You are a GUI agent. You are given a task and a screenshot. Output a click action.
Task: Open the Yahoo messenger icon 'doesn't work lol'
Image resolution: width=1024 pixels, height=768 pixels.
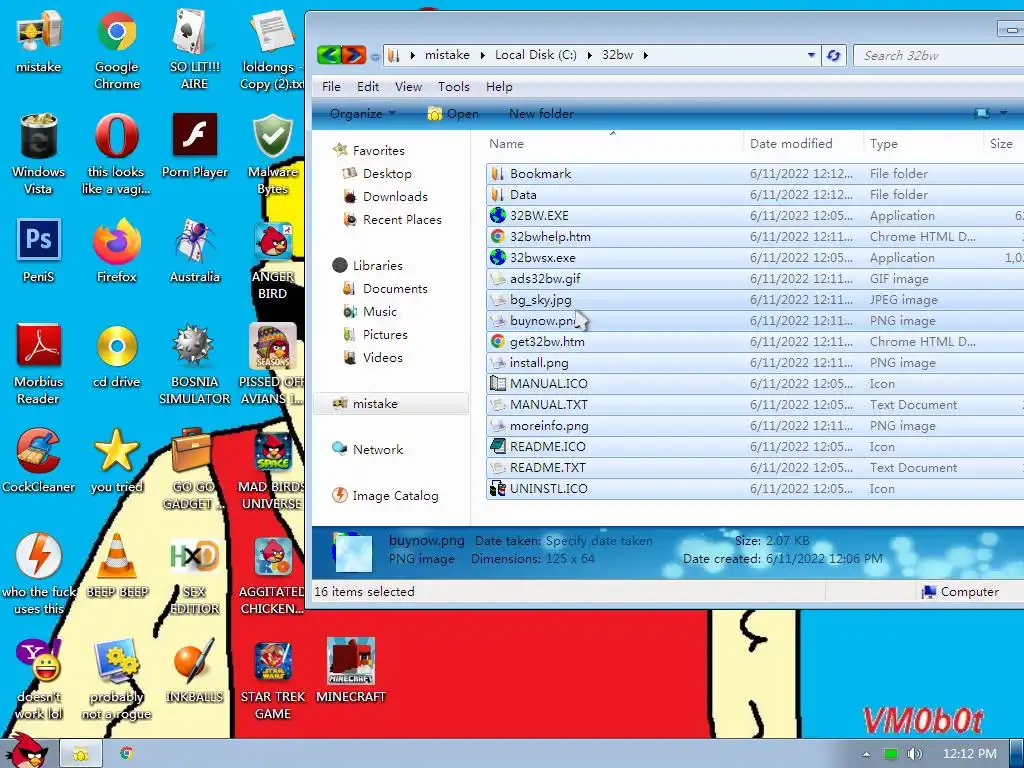pyautogui.click(x=39, y=679)
